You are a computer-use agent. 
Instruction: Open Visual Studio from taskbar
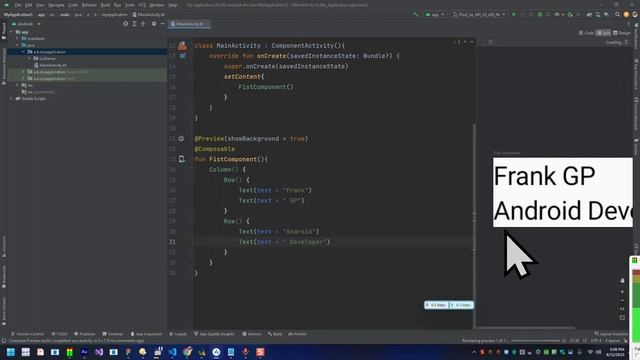tap(99, 352)
